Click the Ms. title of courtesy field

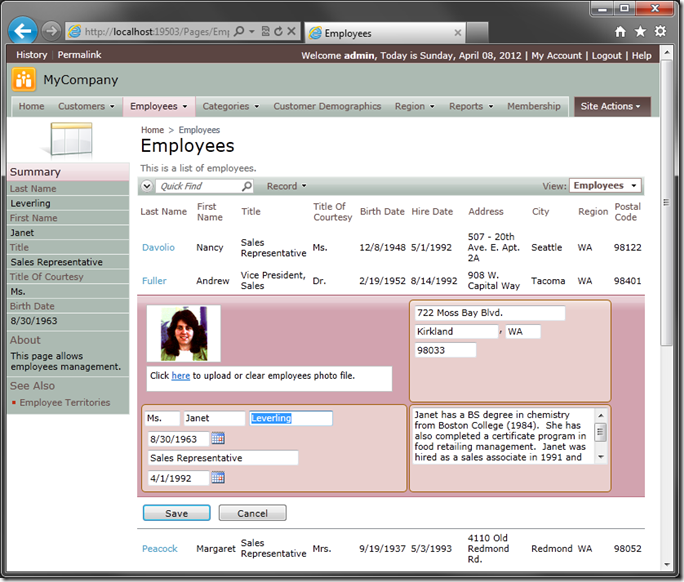pos(162,418)
